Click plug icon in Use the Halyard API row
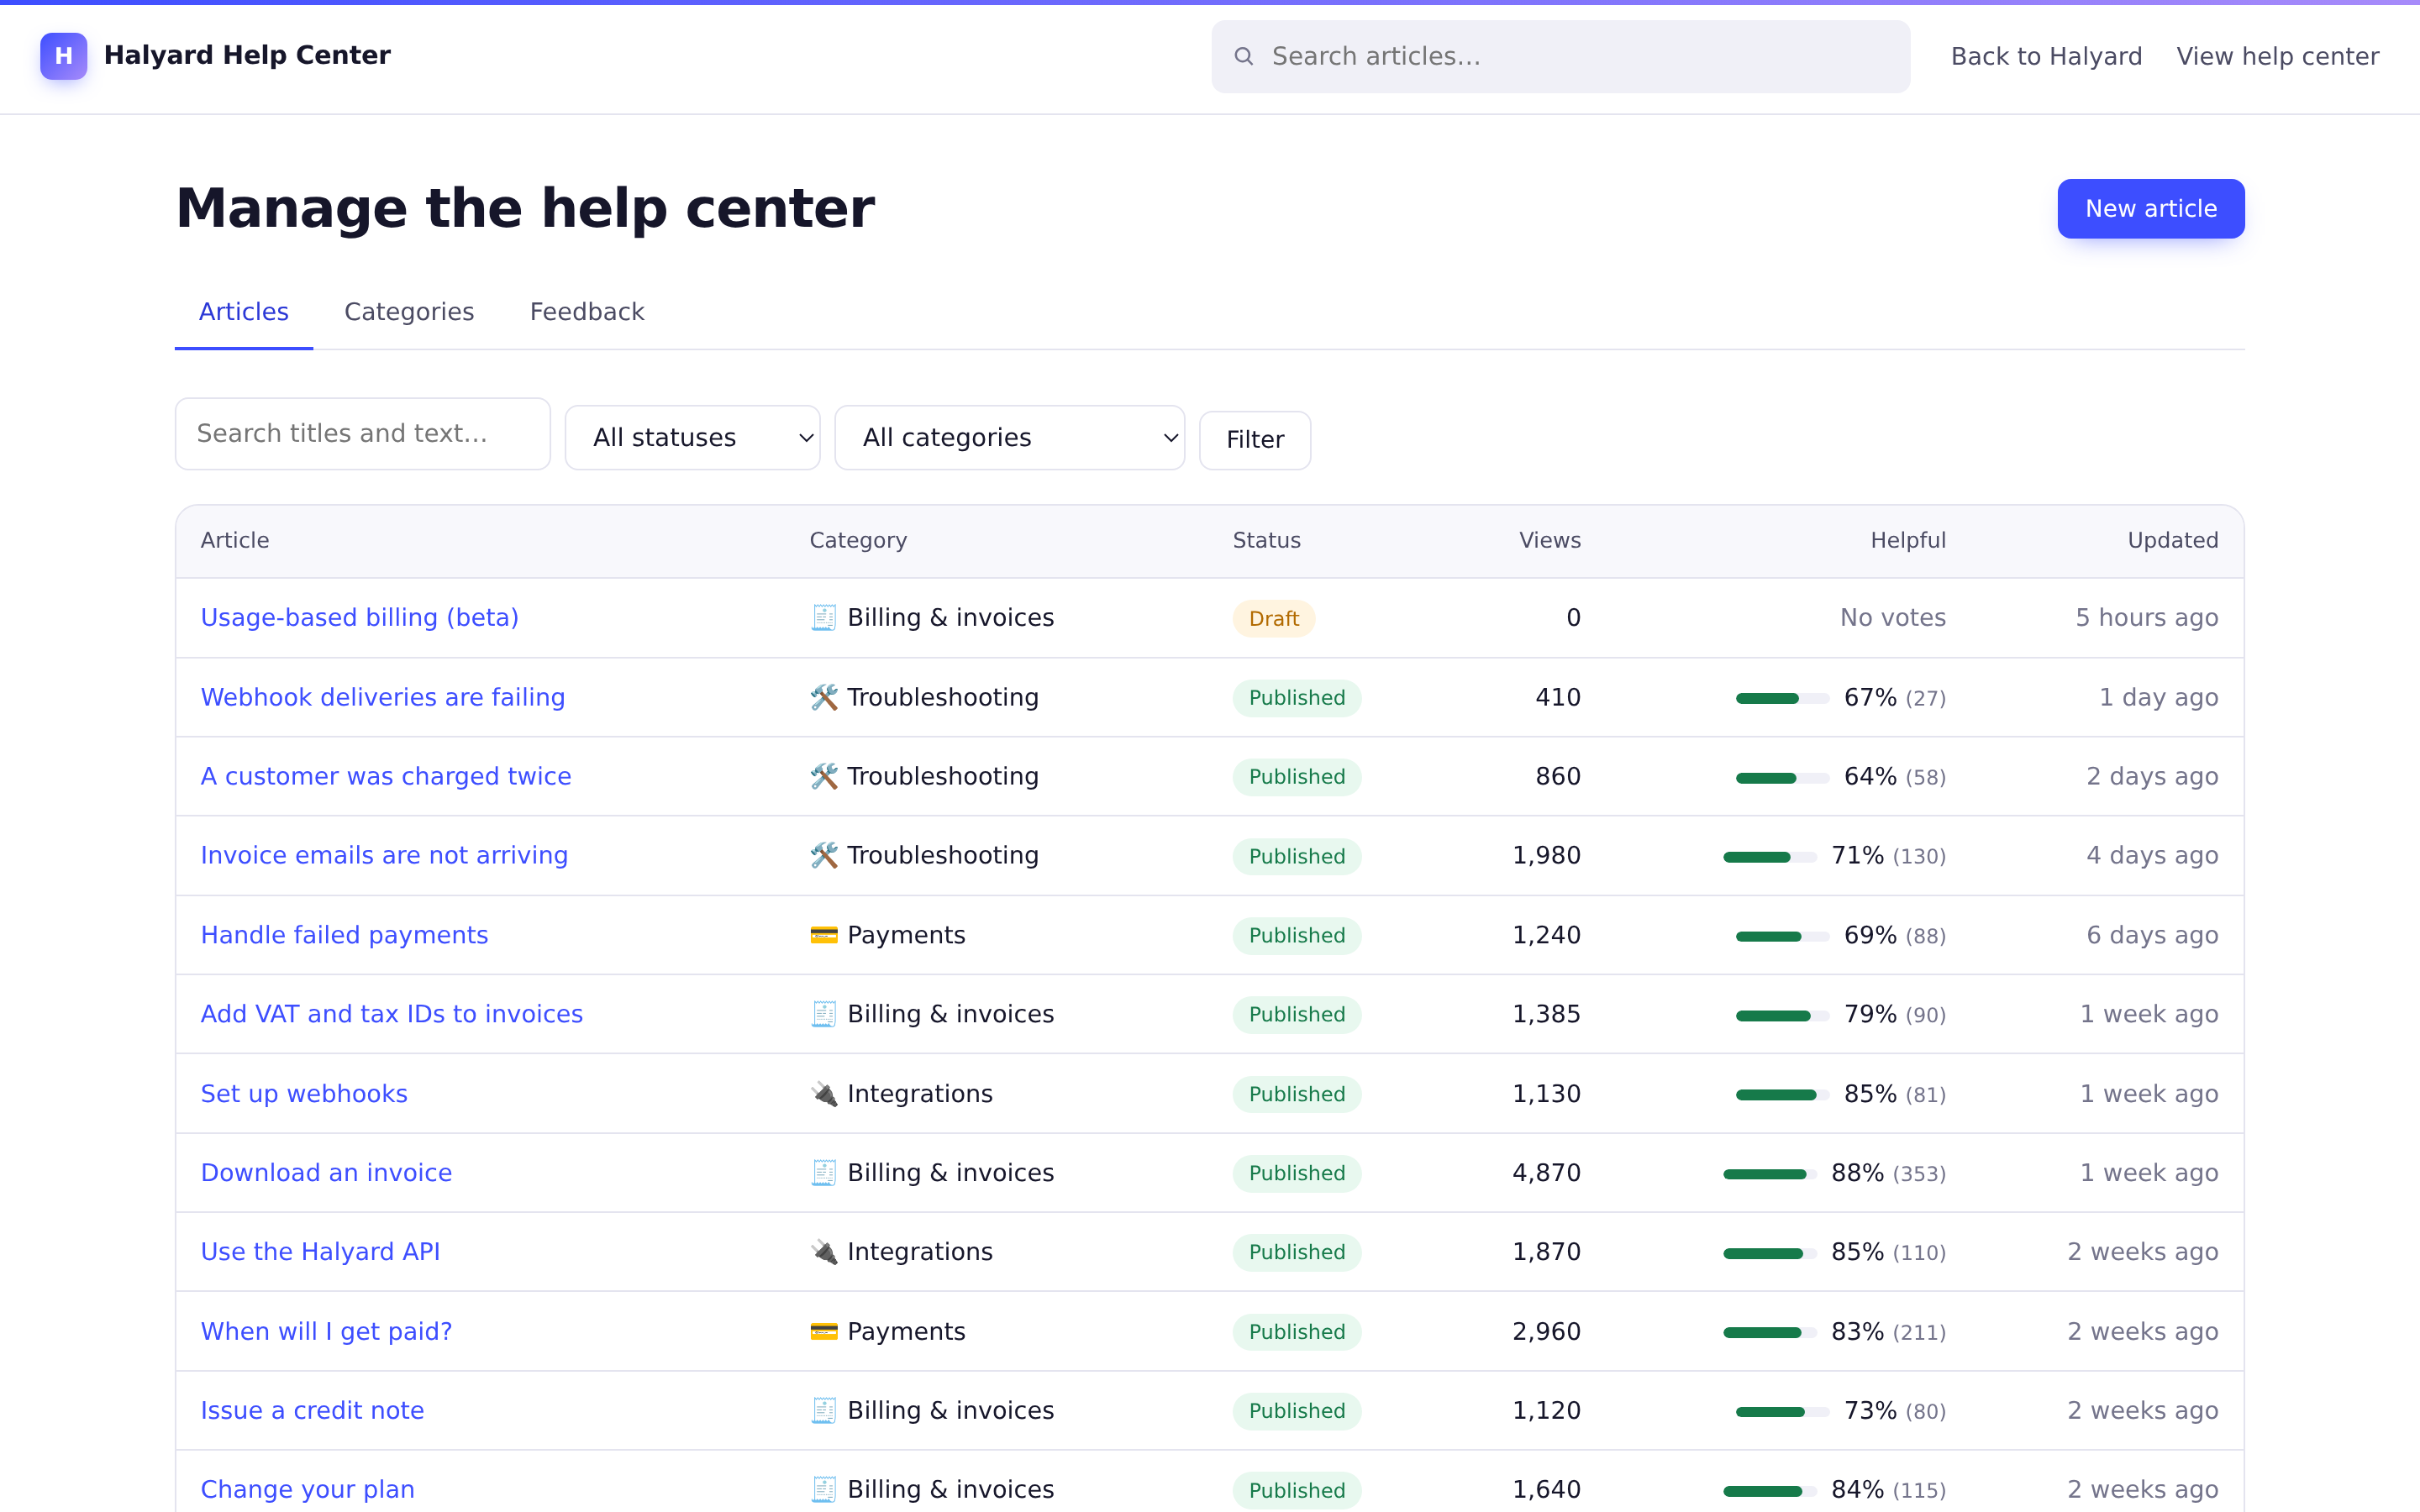The width and height of the screenshot is (2420, 1512). [x=823, y=1252]
